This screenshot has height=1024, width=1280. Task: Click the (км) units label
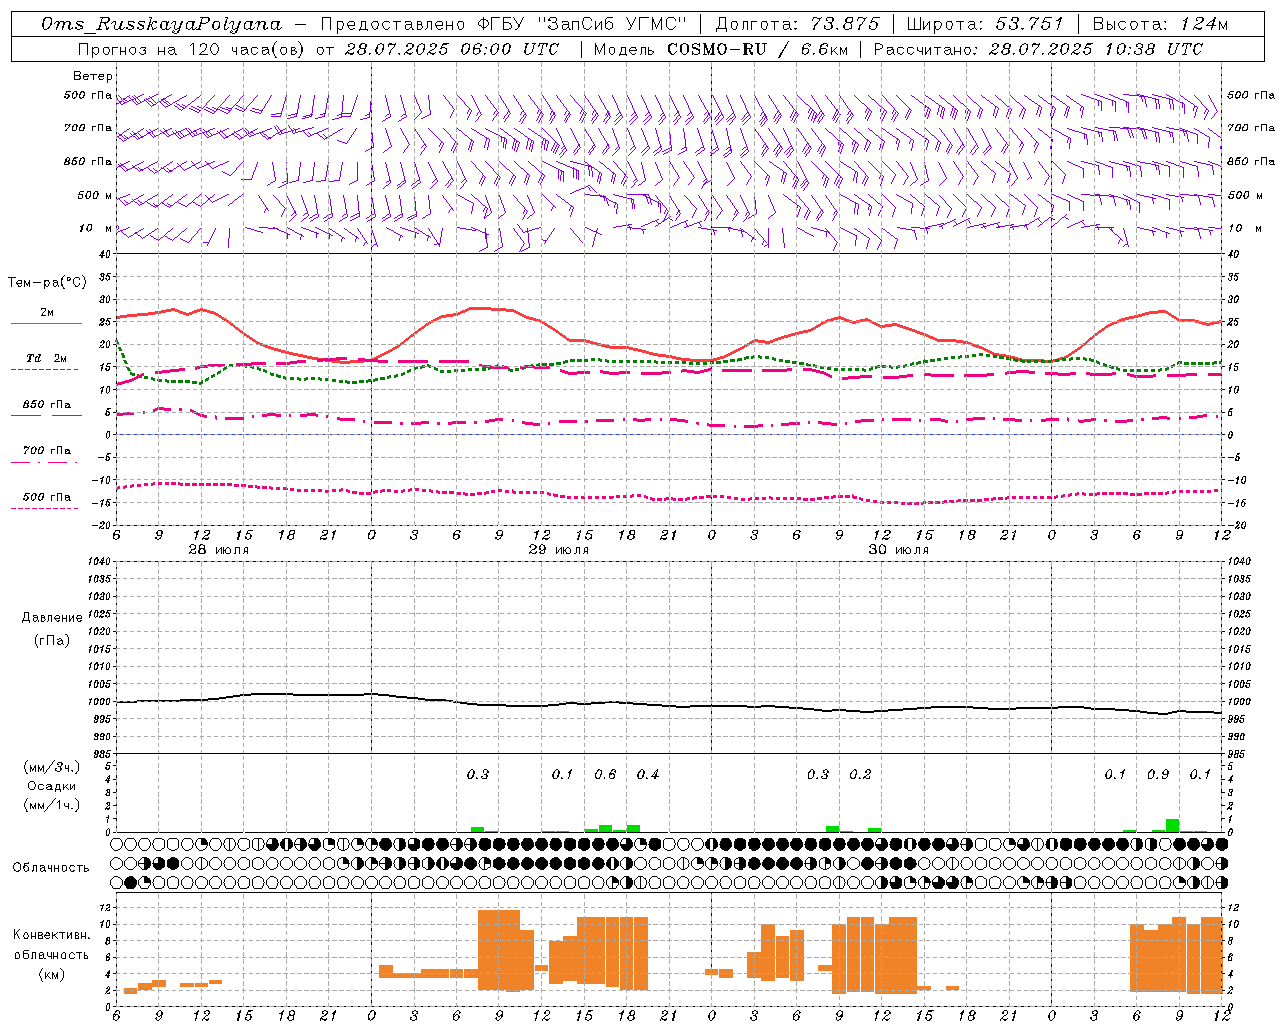click(51, 974)
